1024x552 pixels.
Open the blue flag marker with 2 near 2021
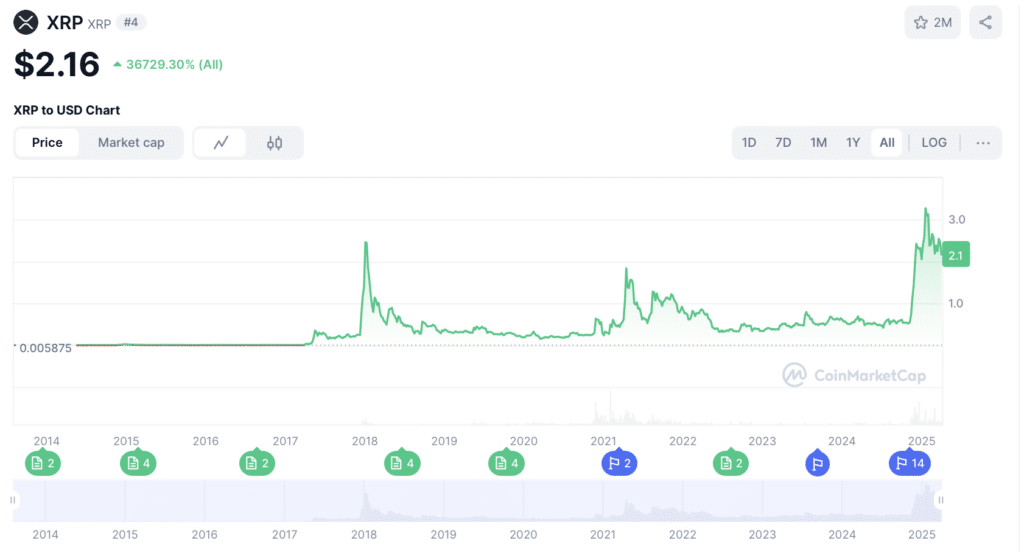tap(619, 463)
